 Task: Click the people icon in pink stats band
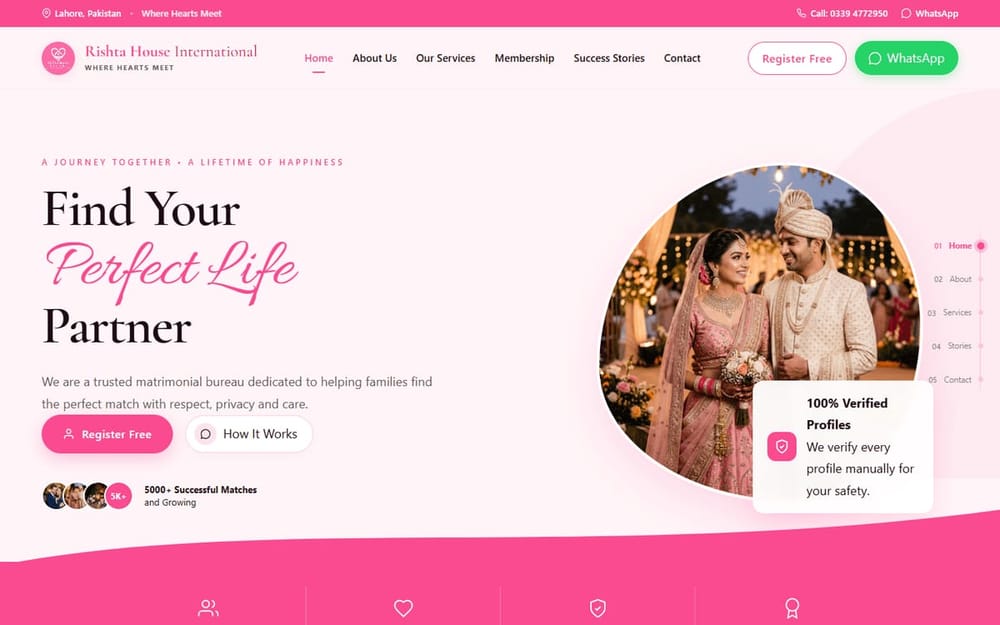pyautogui.click(x=208, y=608)
